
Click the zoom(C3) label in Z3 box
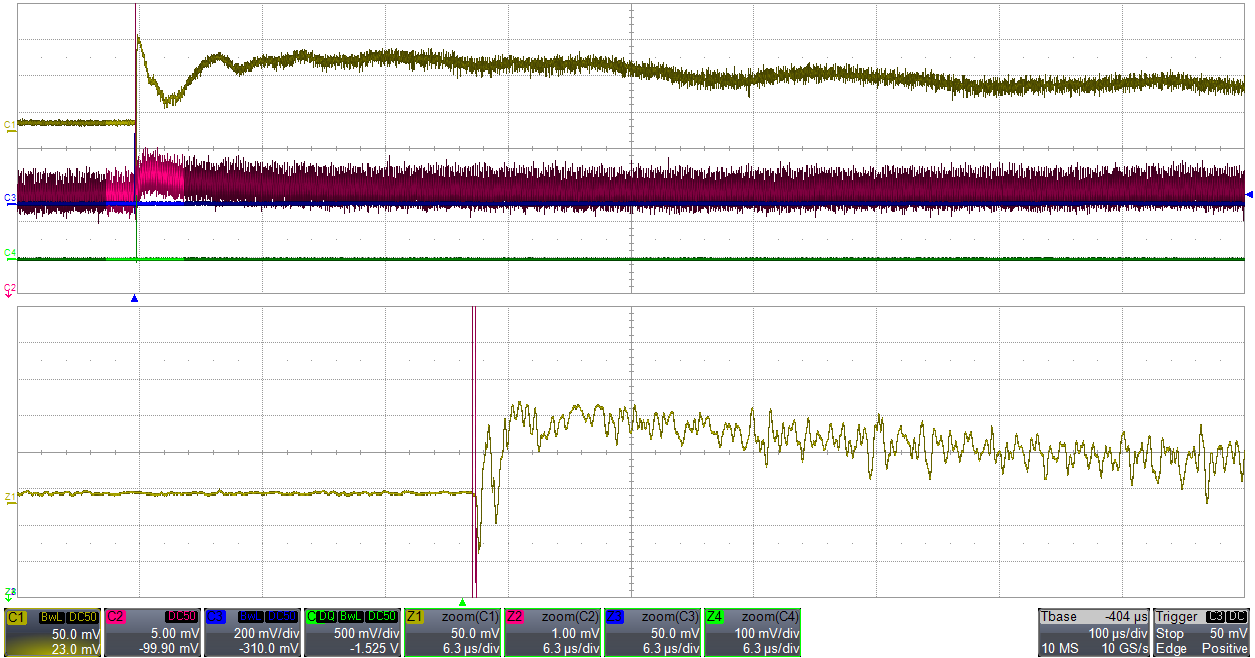point(670,617)
